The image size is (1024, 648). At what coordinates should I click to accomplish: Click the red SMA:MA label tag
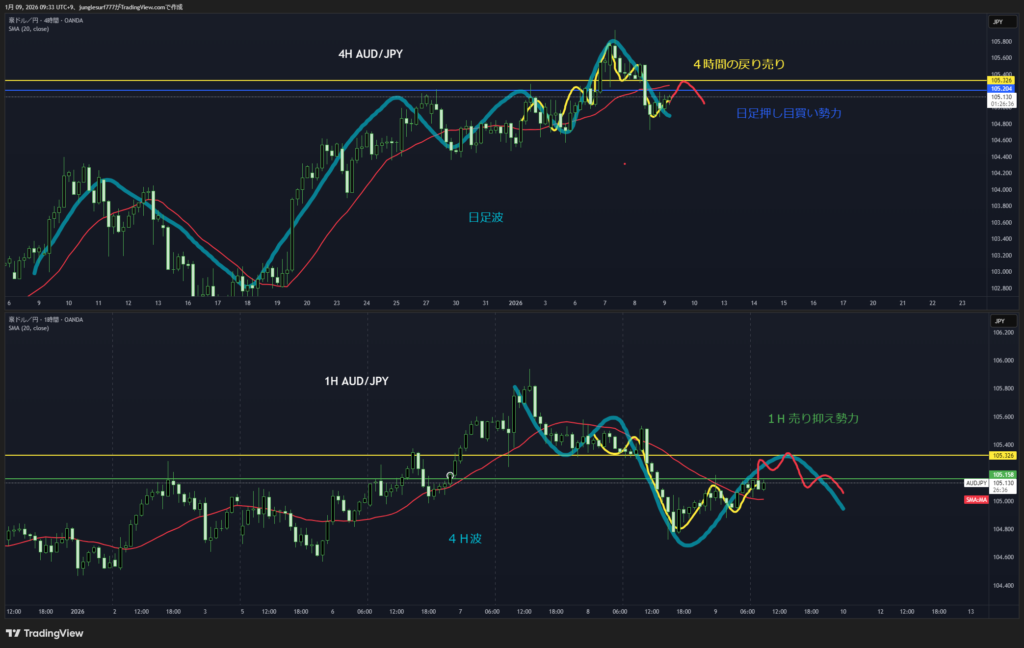976,499
